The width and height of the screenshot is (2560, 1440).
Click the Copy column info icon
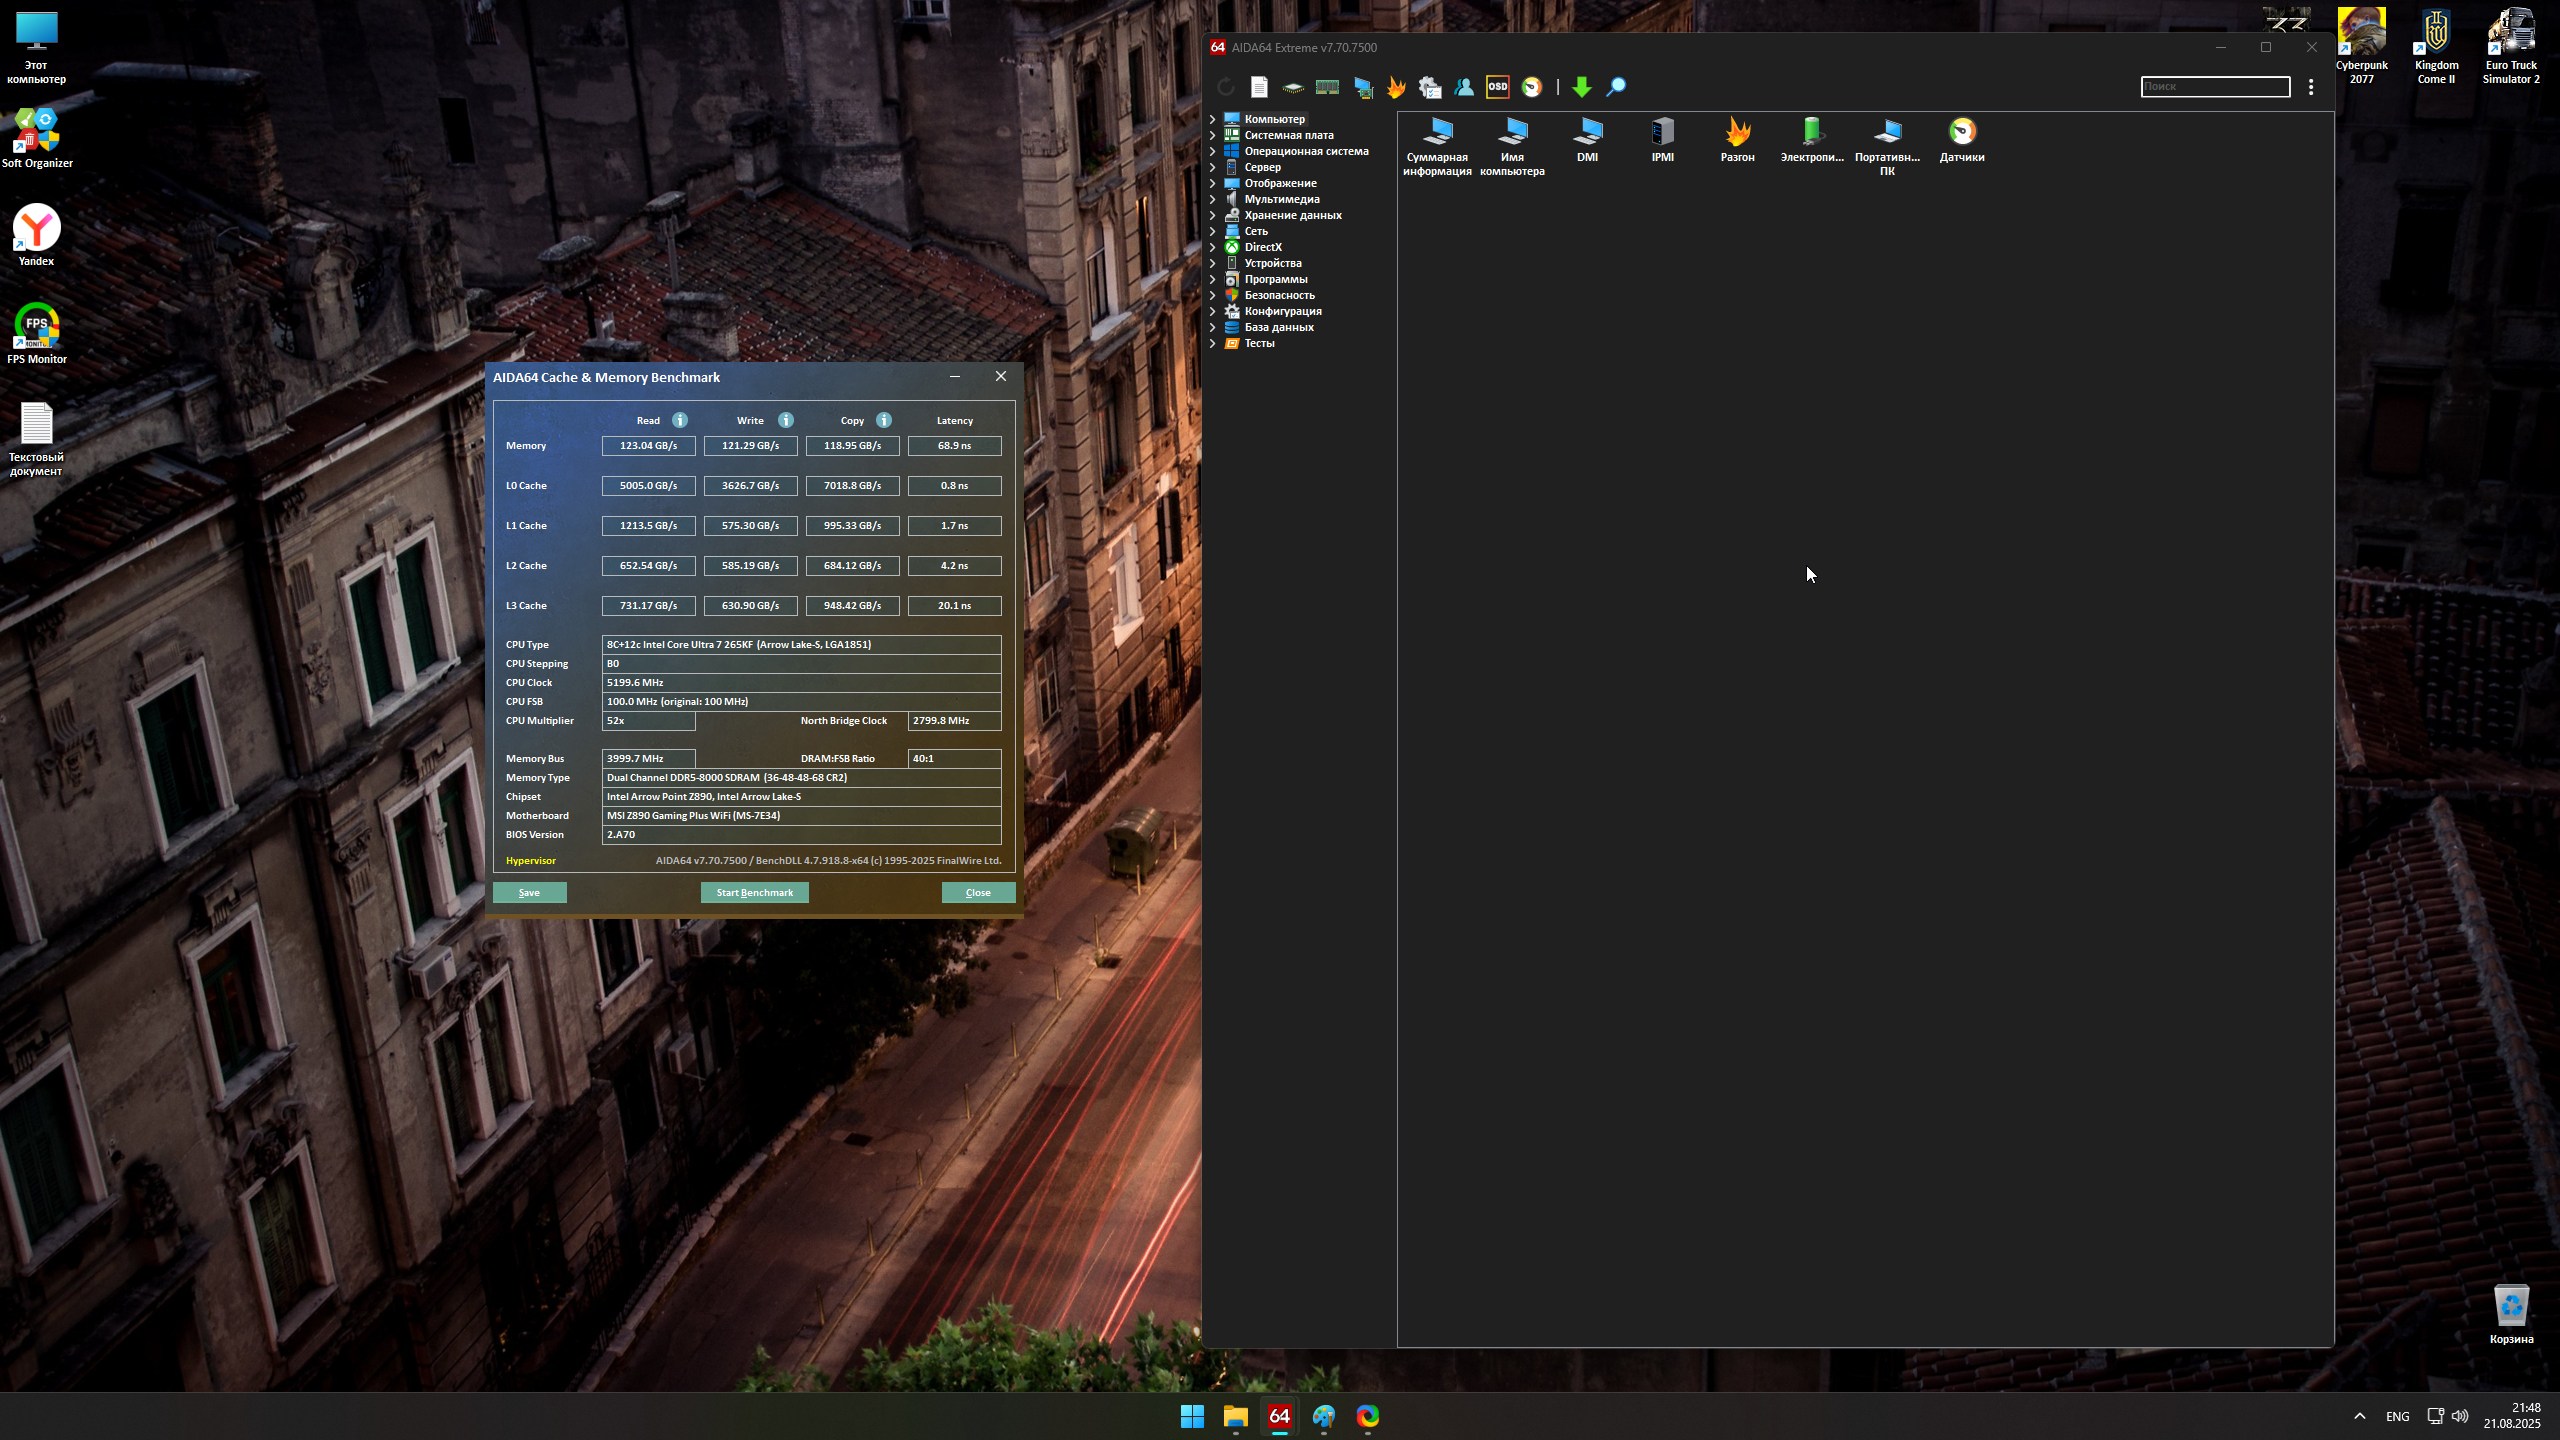coord(884,420)
